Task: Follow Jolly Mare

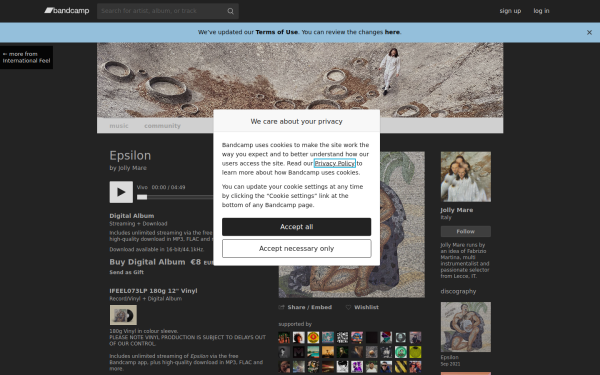Action: (466, 232)
